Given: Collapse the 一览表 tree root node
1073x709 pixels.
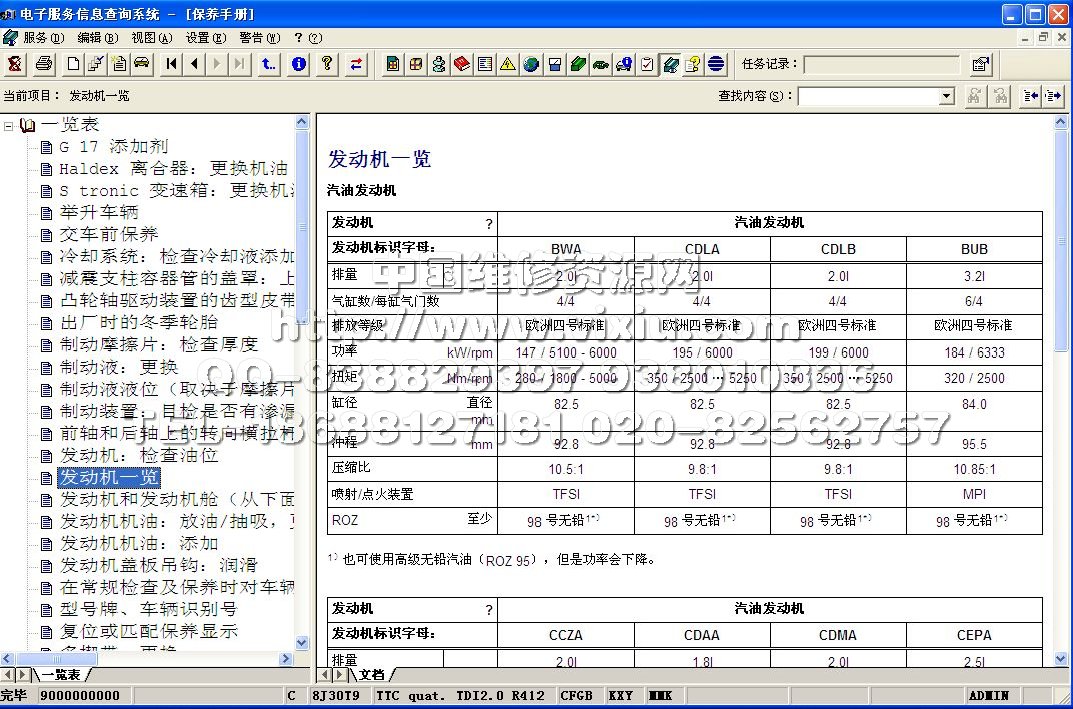Looking at the screenshot, I should click(9, 125).
